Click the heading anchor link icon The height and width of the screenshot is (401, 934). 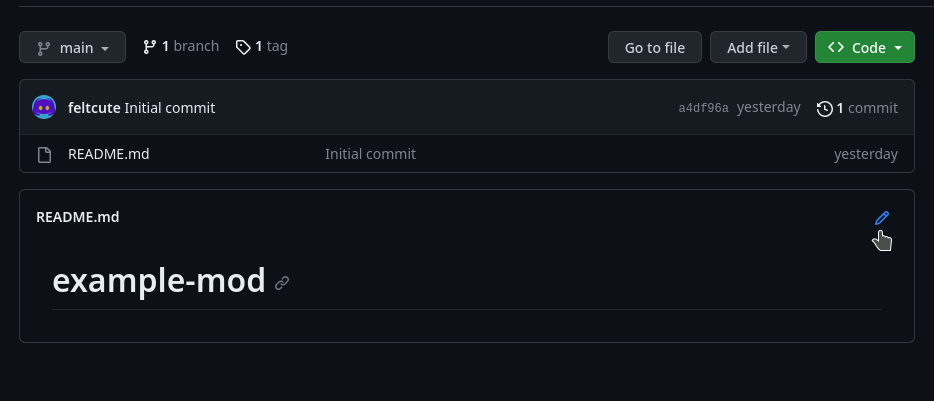pyautogui.click(x=282, y=283)
